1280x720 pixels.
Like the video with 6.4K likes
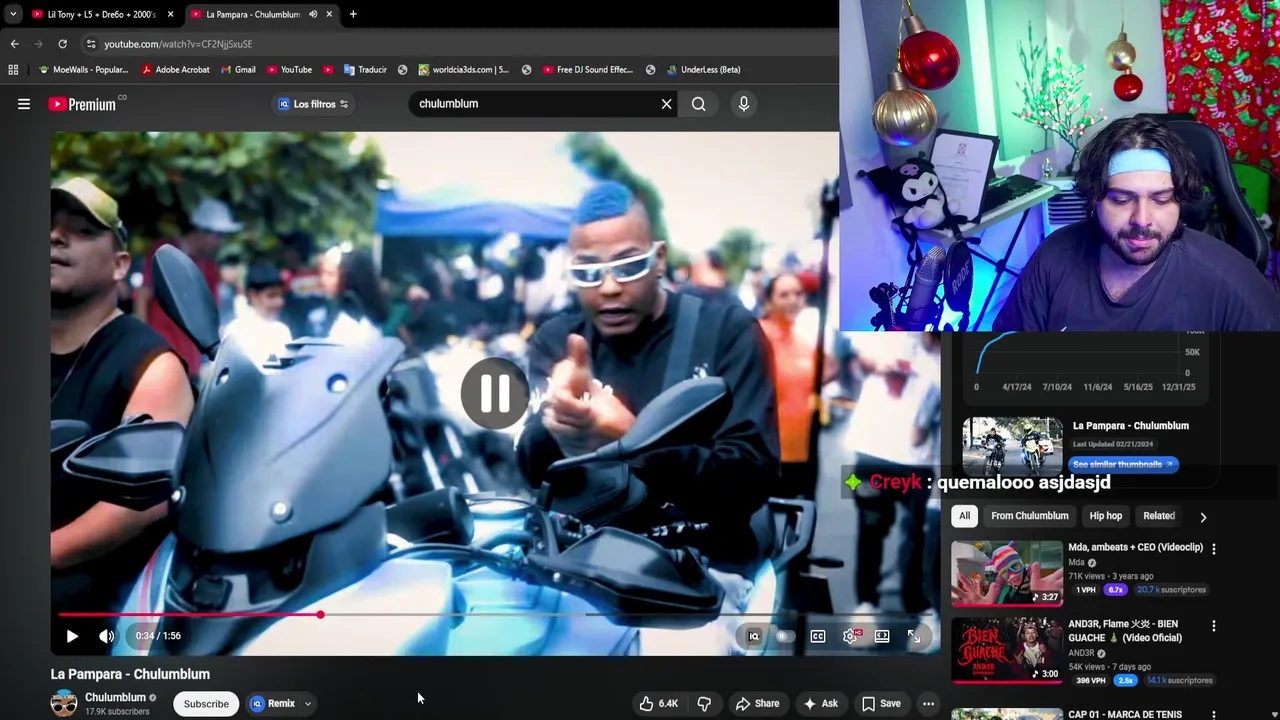click(659, 704)
